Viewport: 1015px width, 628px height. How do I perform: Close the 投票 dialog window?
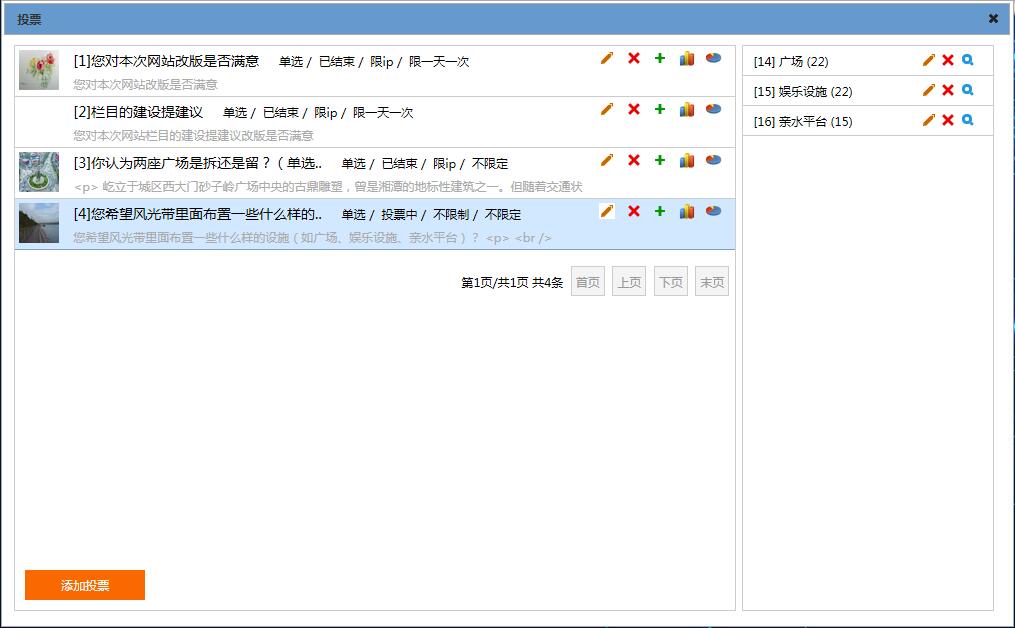point(993,18)
